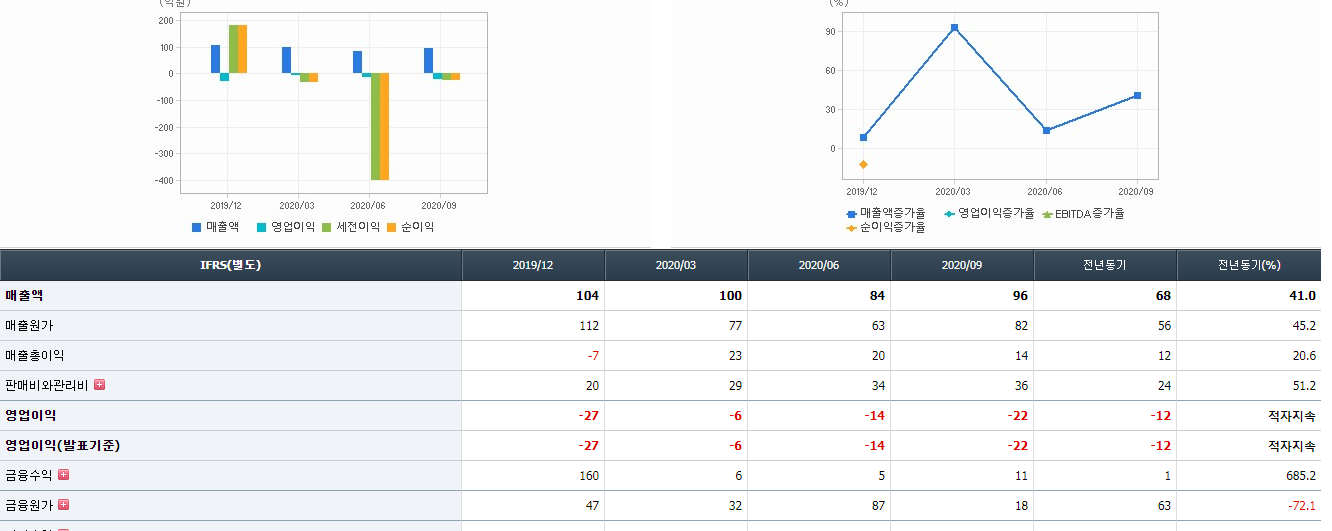Select the 2020/06 table column header
This screenshot has width=1332, height=531.
coord(819,266)
